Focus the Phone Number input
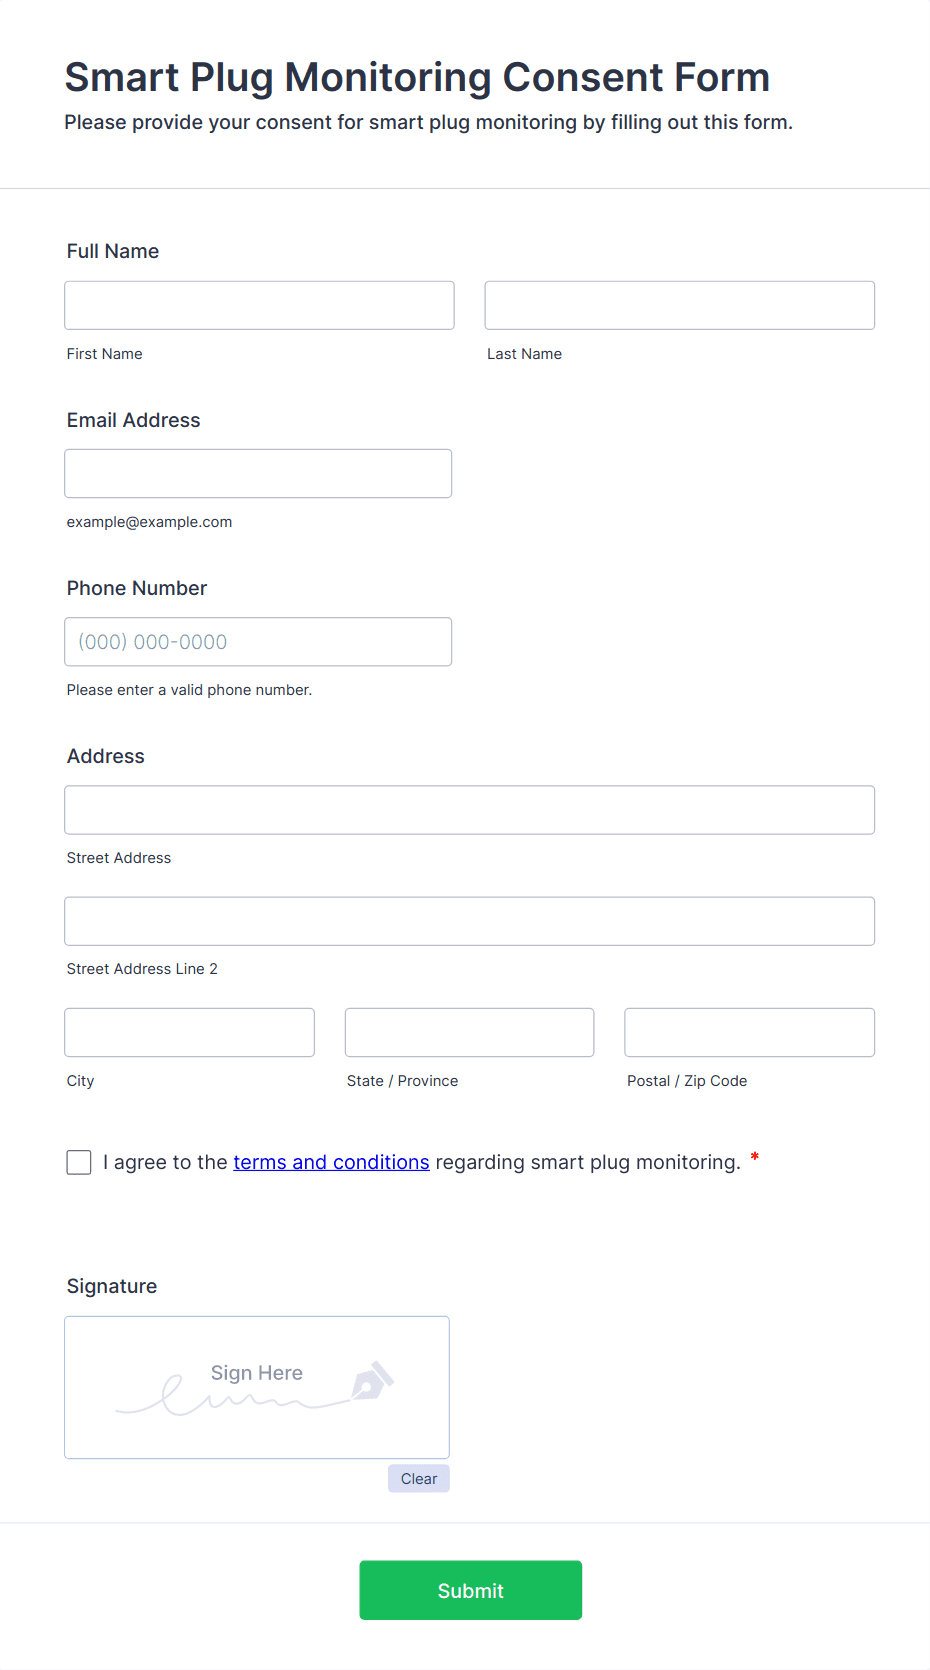The image size is (930, 1670). pos(258,642)
